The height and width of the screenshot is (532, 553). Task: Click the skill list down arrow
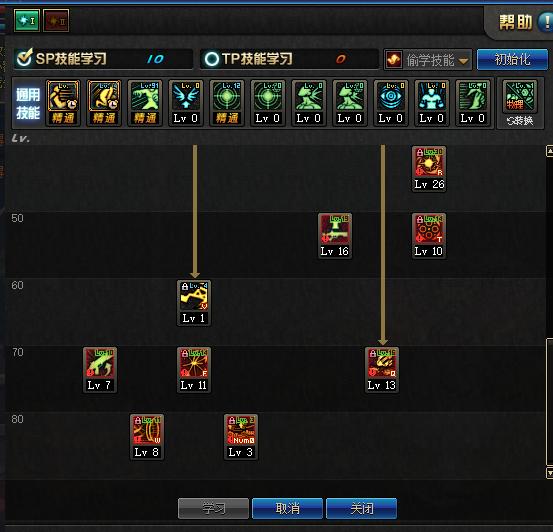[x=549, y=473]
